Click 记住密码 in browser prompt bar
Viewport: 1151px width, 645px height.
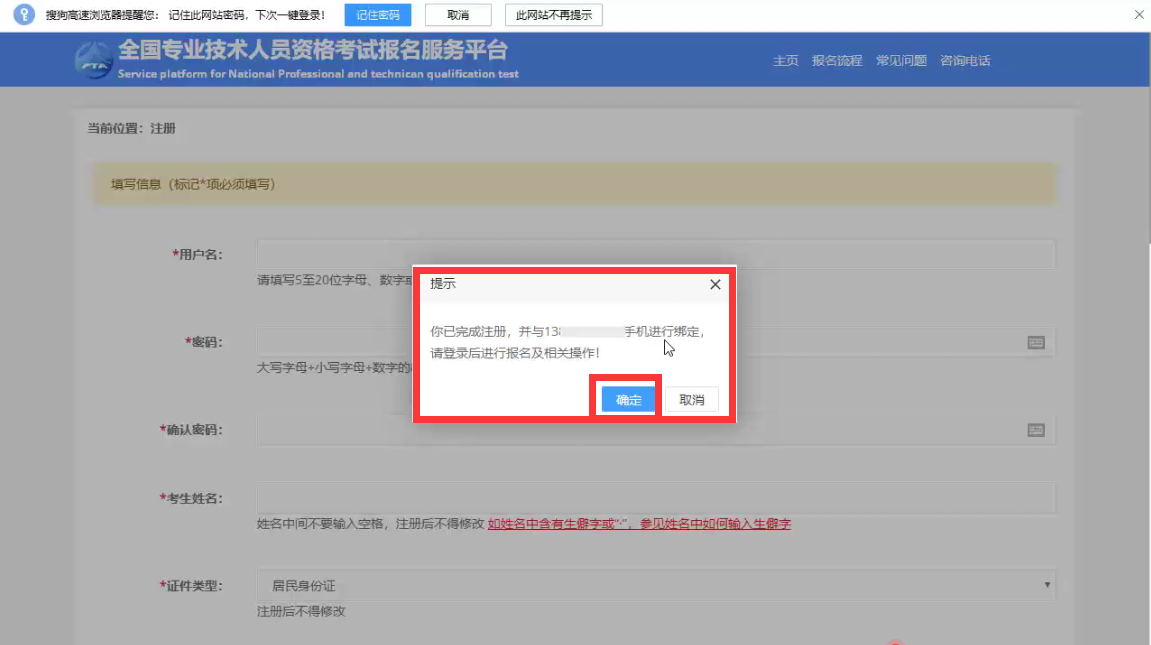tap(378, 15)
